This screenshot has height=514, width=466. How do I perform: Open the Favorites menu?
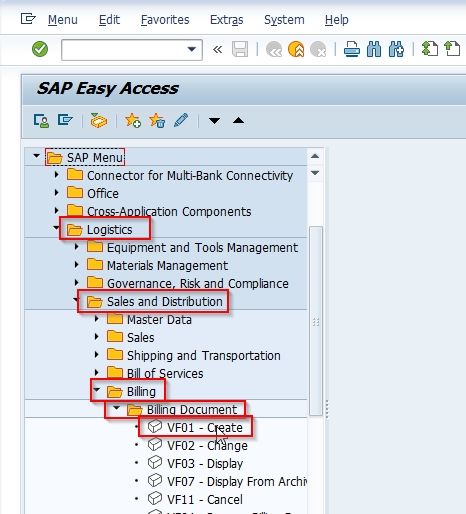coord(165,20)
